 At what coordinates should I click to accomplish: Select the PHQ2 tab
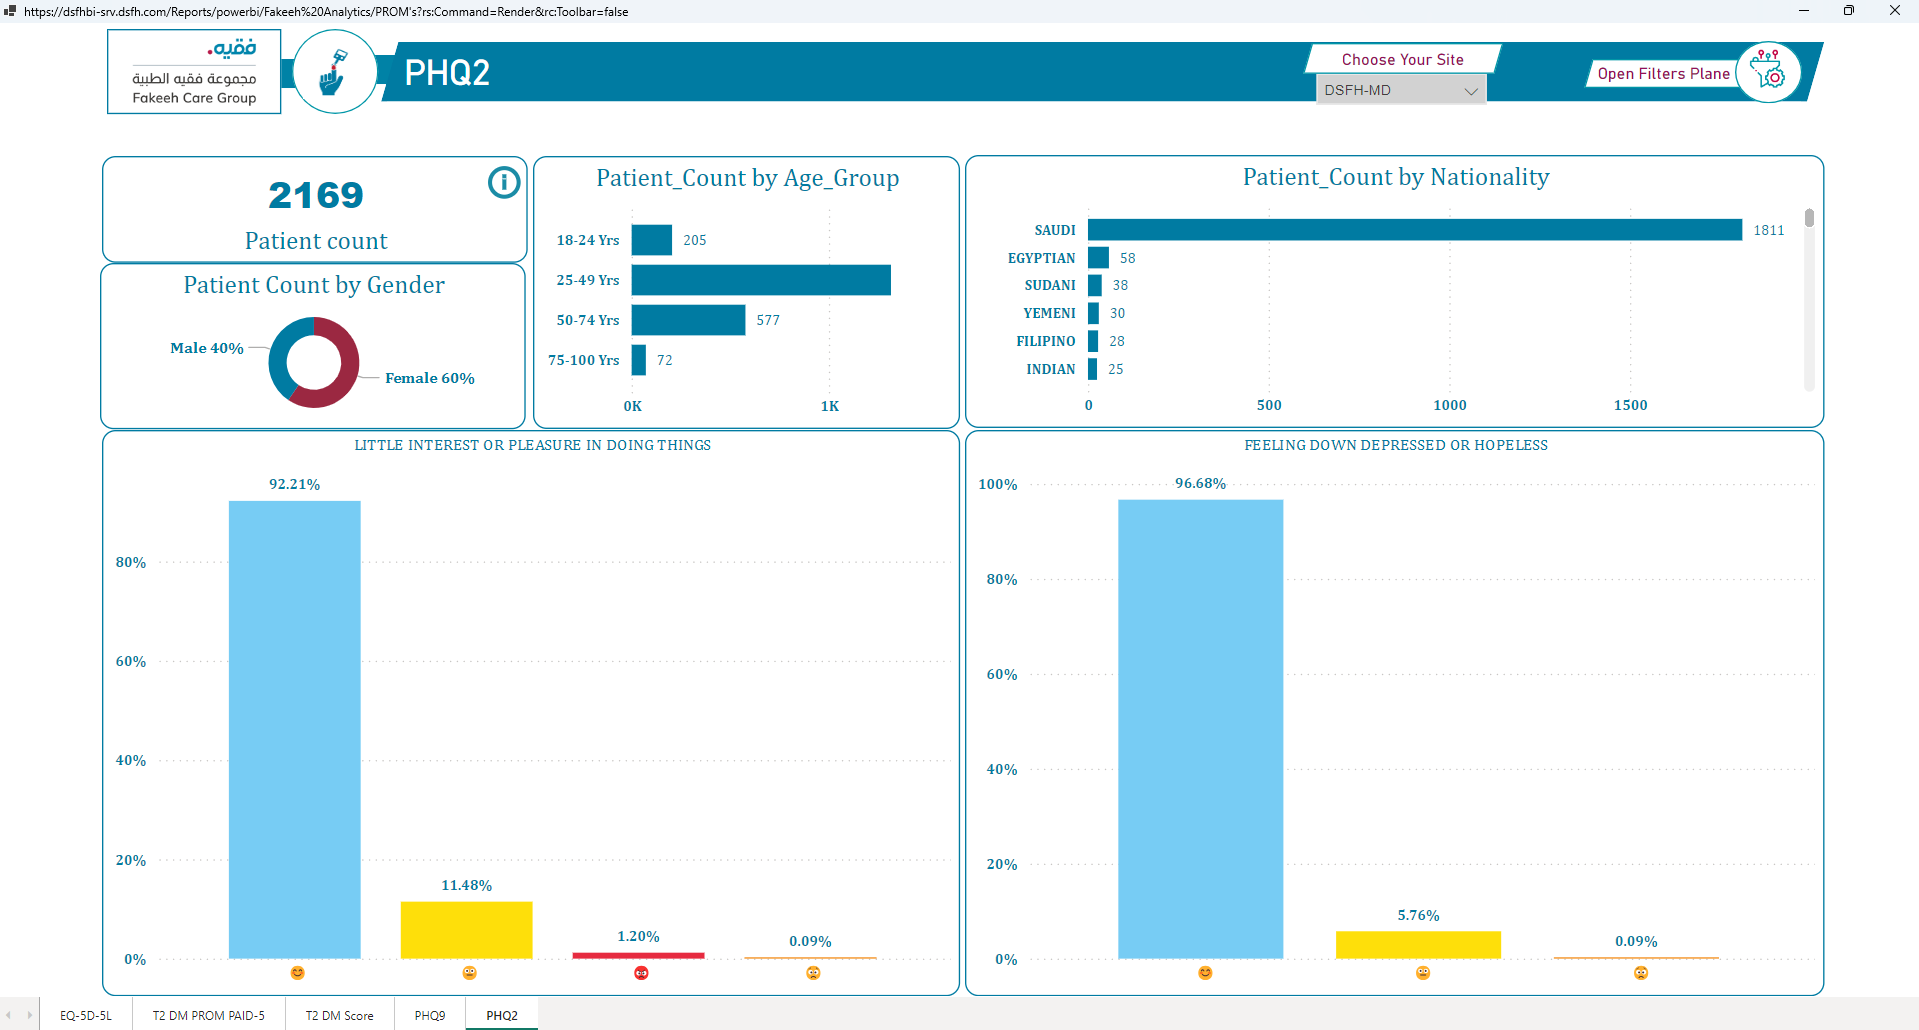click(x=502, y=1015)
